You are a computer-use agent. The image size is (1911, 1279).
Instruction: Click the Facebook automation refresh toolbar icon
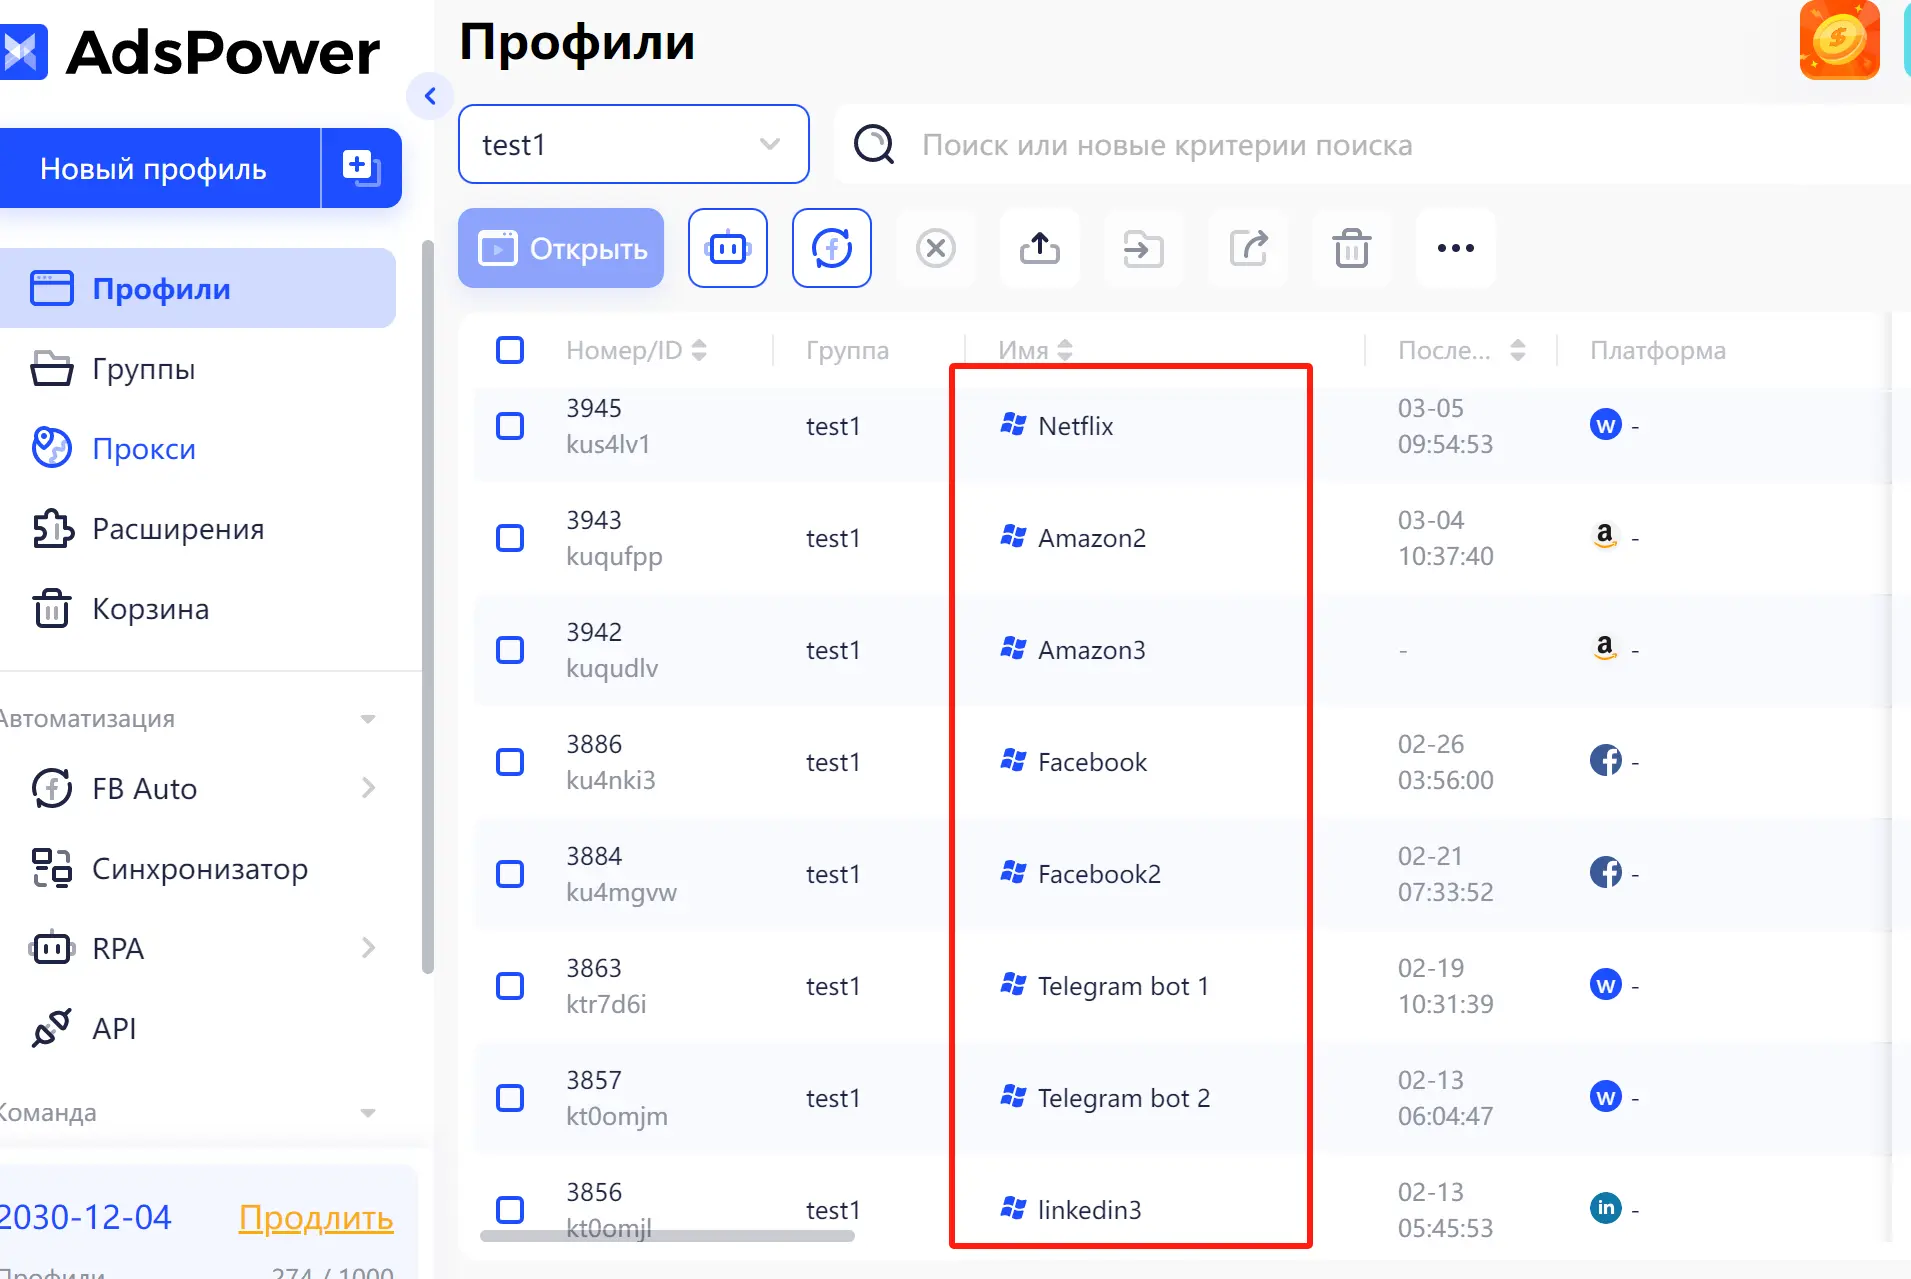[x=832, y=248]
